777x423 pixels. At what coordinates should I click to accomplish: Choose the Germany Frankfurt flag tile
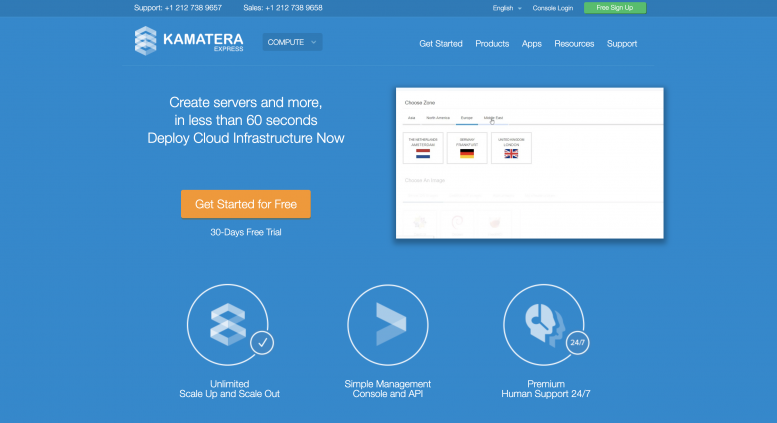pos(467,148)
